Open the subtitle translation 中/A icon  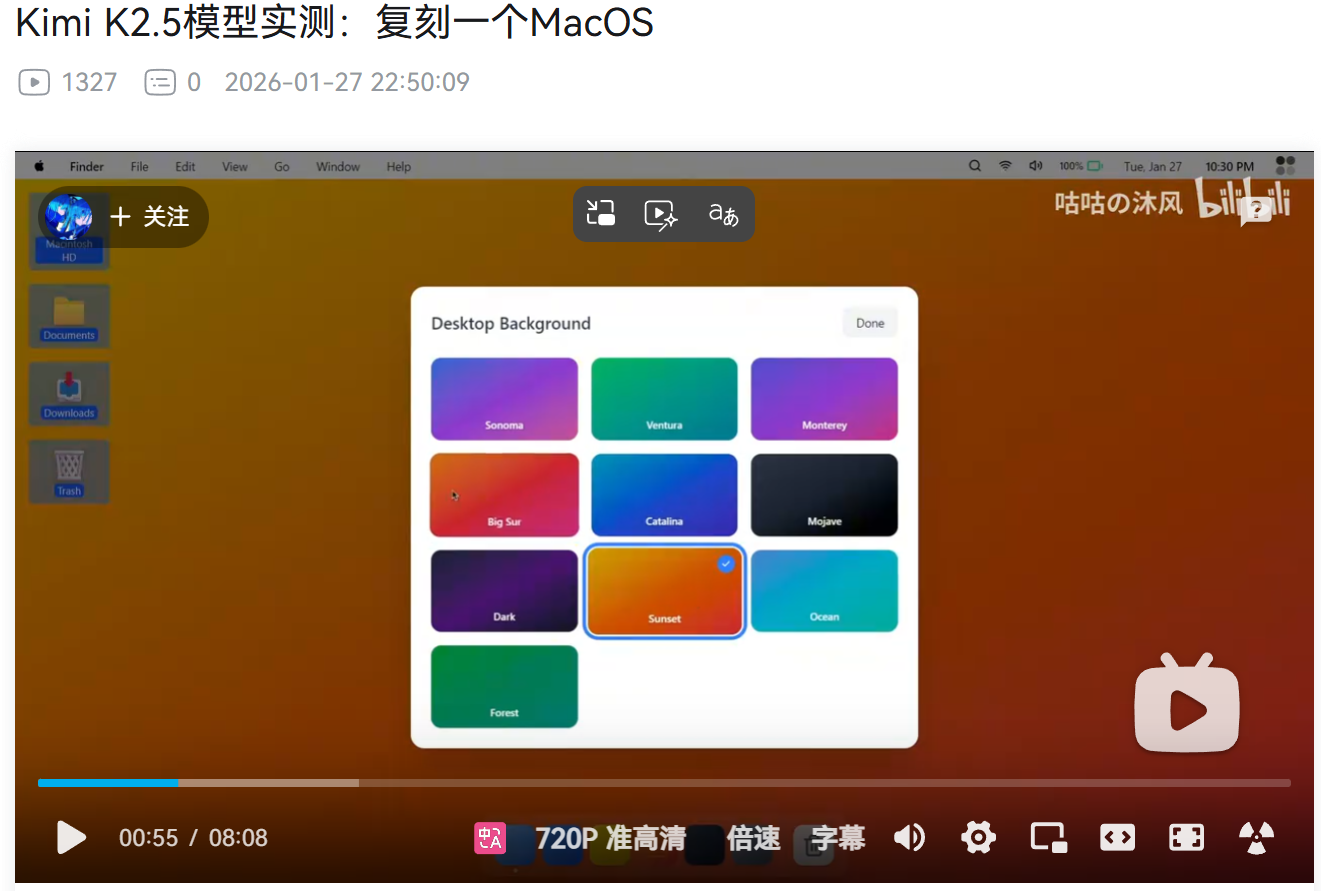[489, 838]
